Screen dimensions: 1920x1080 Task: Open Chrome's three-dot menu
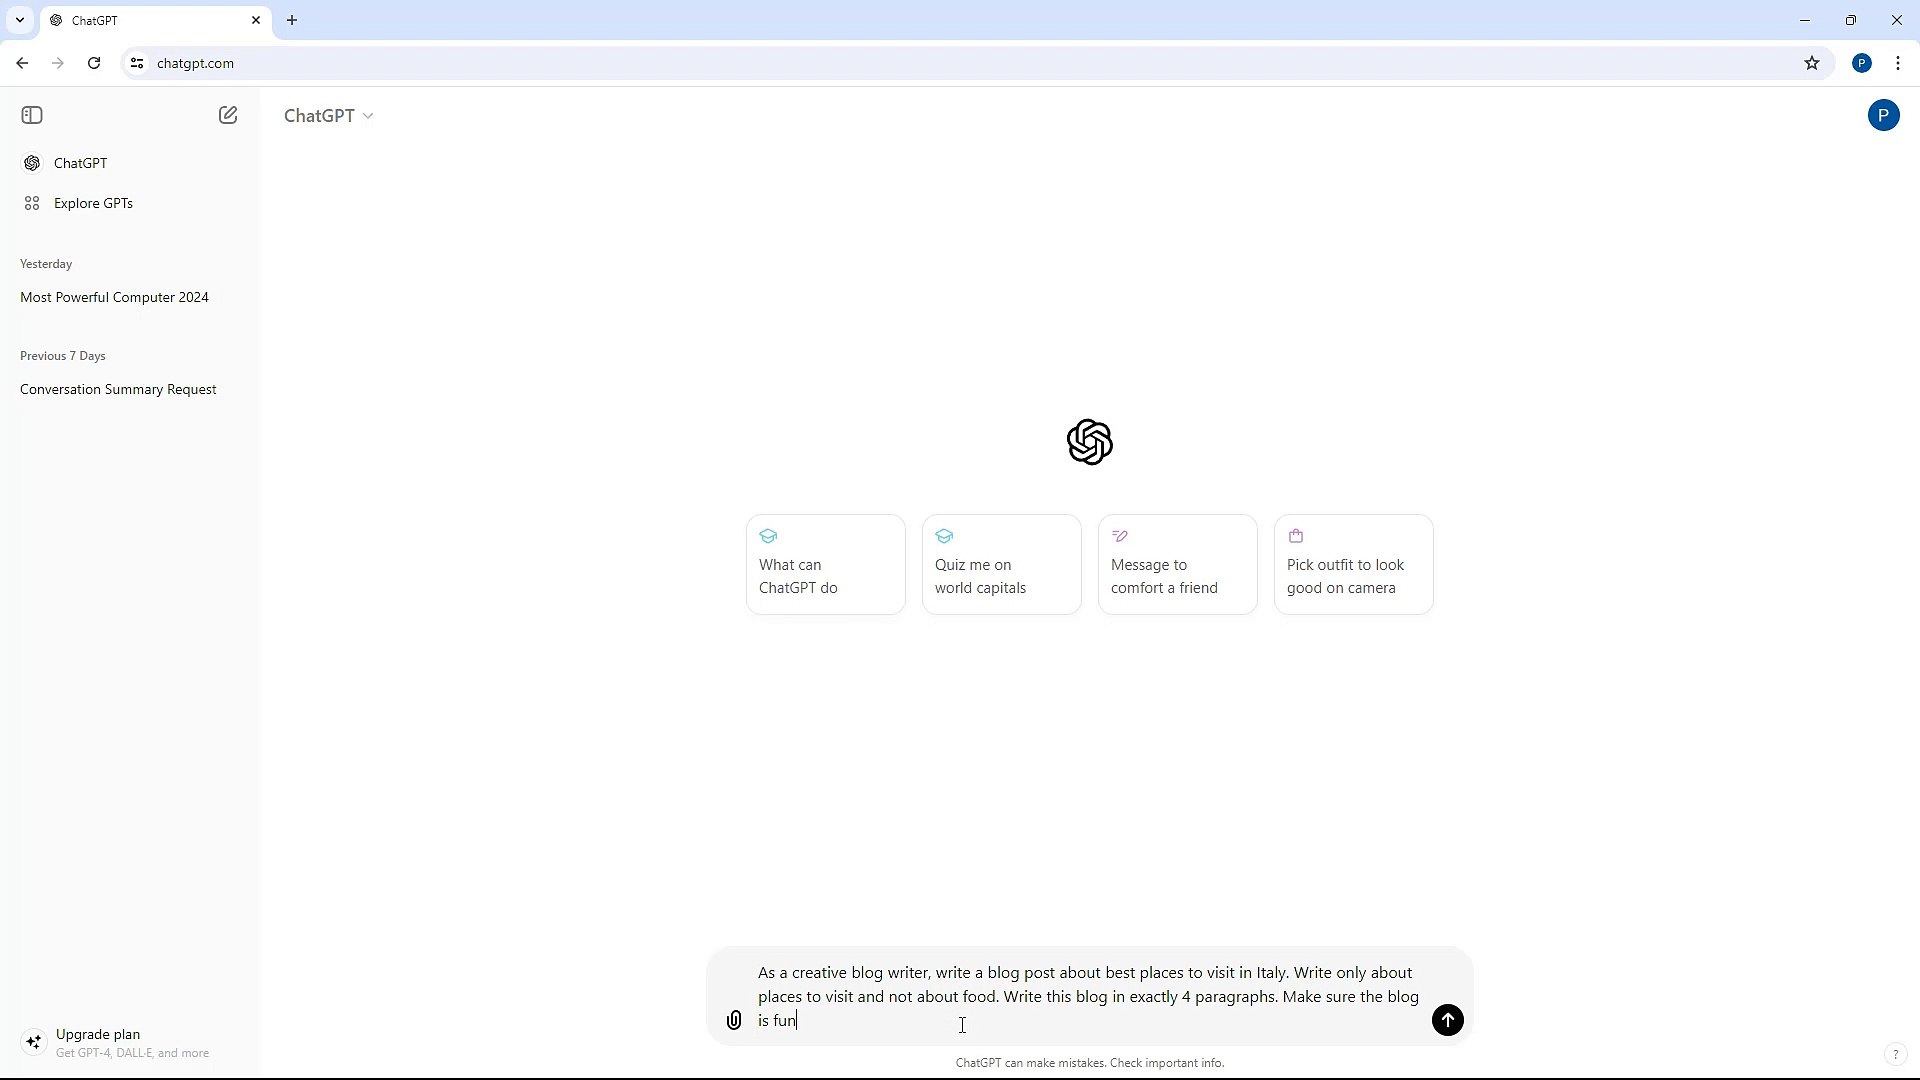(x=1898, y=63)
